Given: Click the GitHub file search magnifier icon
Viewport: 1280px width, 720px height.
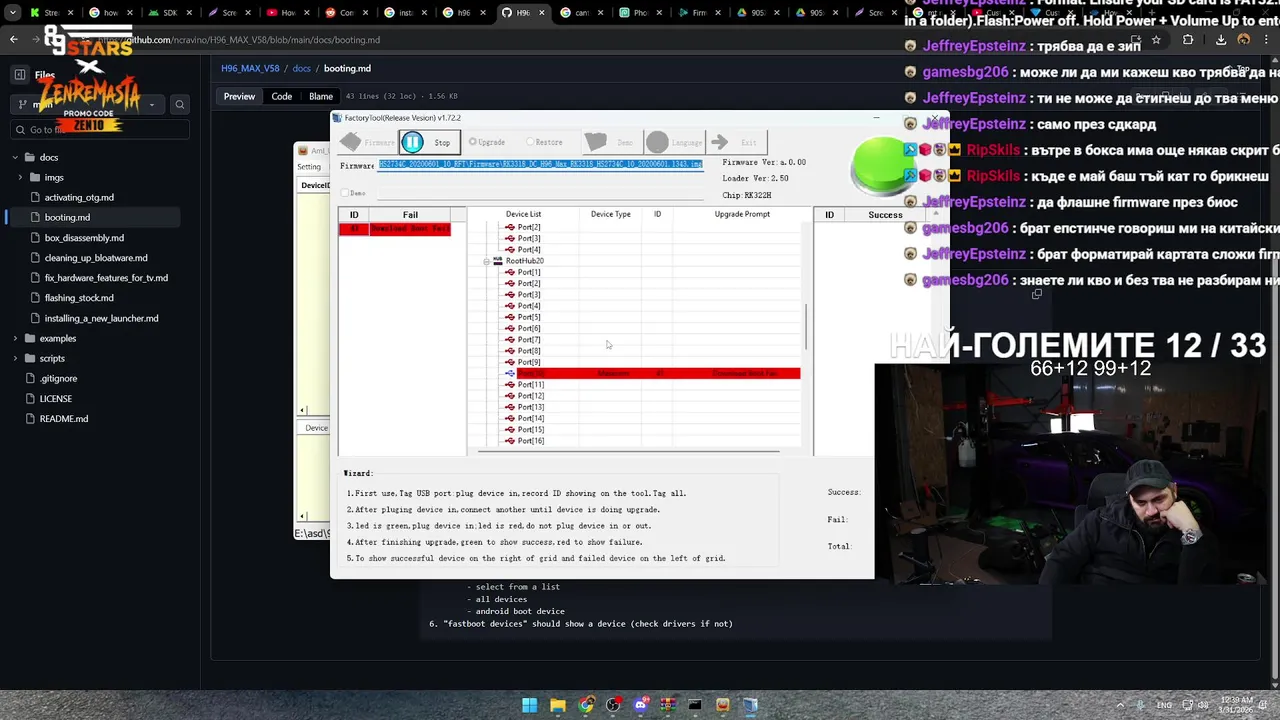Looking at the screenshot, I should coord(180,104).
